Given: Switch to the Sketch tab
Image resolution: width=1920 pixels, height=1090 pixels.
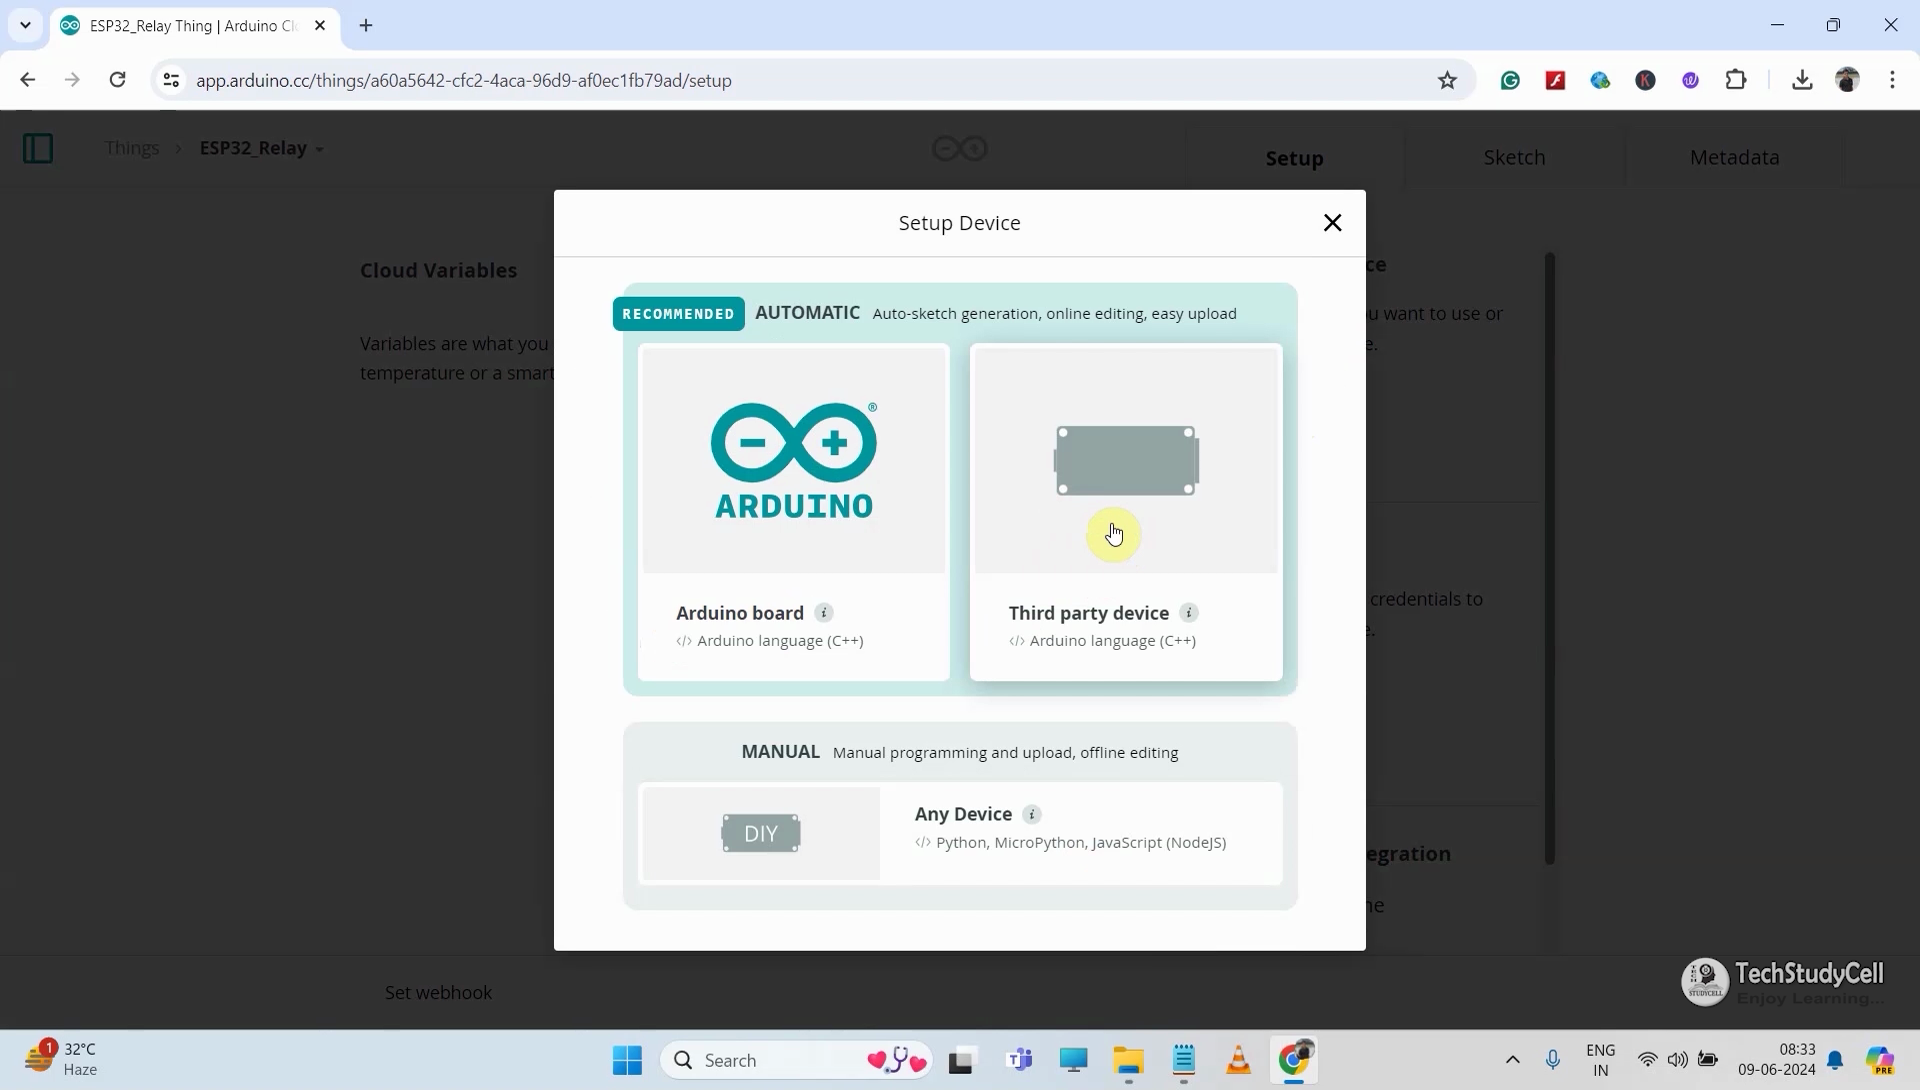Looking at the screenshot, I should coord(1514,157).
